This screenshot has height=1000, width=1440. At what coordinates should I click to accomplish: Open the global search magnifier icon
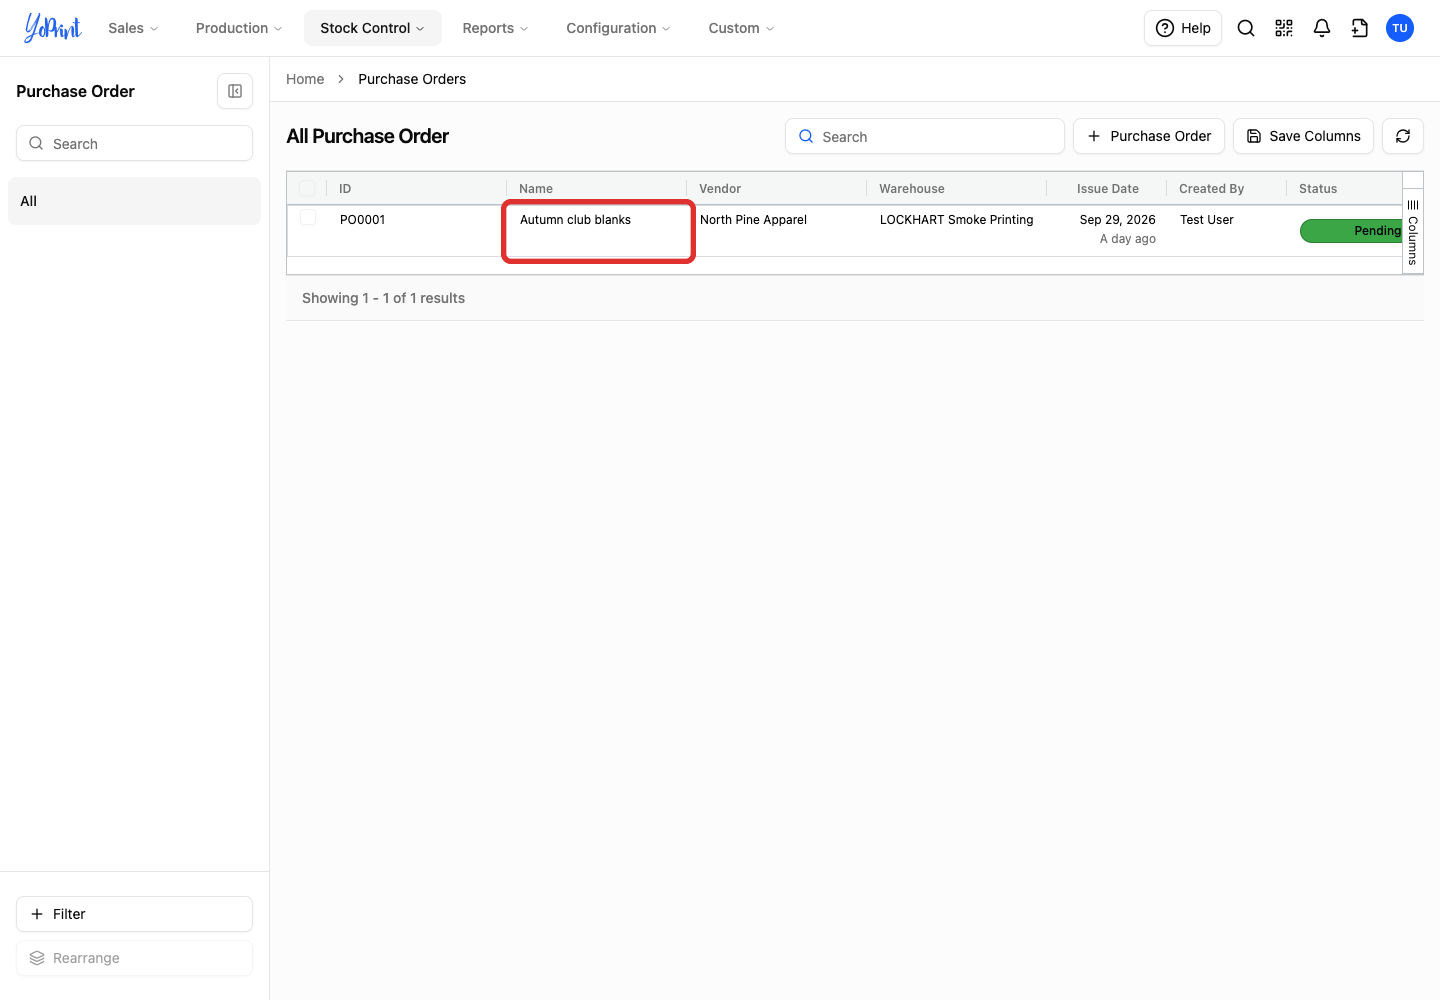click(1246, 28)
